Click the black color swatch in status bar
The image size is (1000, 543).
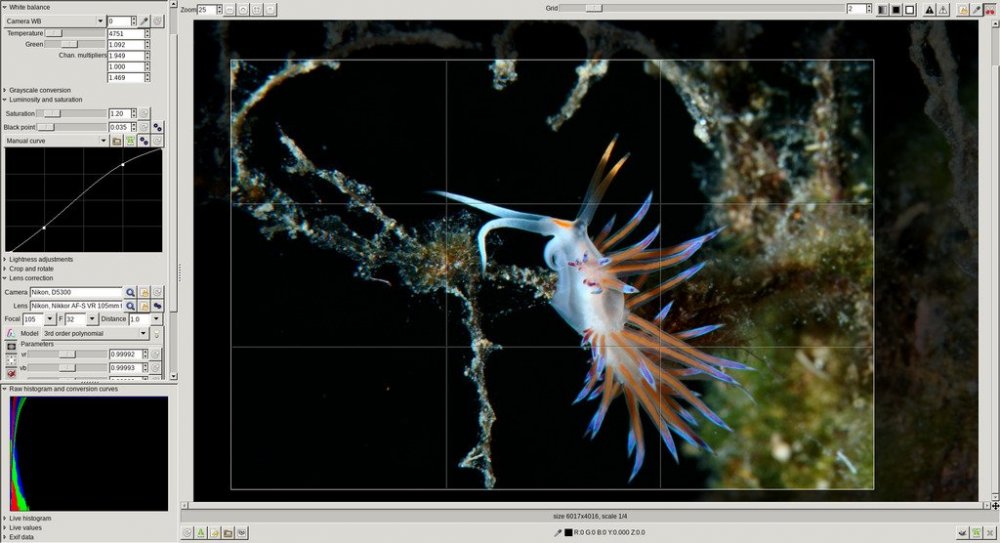[568, 532]
